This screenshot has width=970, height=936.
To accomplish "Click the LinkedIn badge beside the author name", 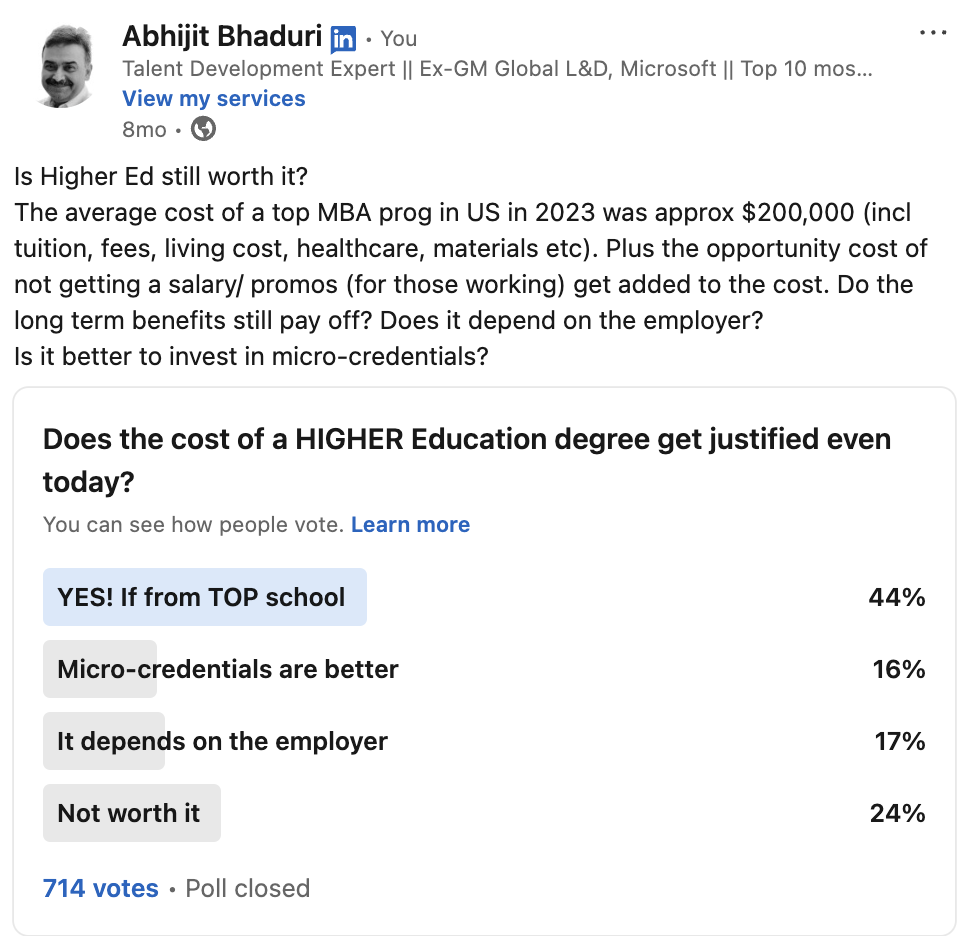I will [343, 39].
